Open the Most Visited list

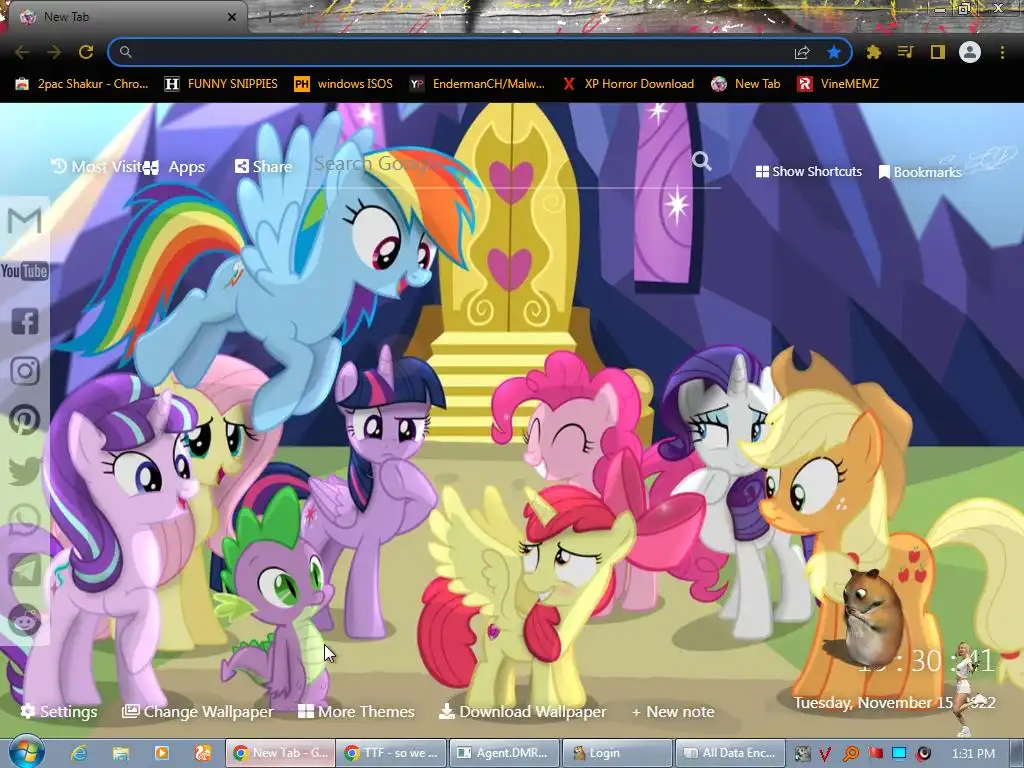click(97, 167)
